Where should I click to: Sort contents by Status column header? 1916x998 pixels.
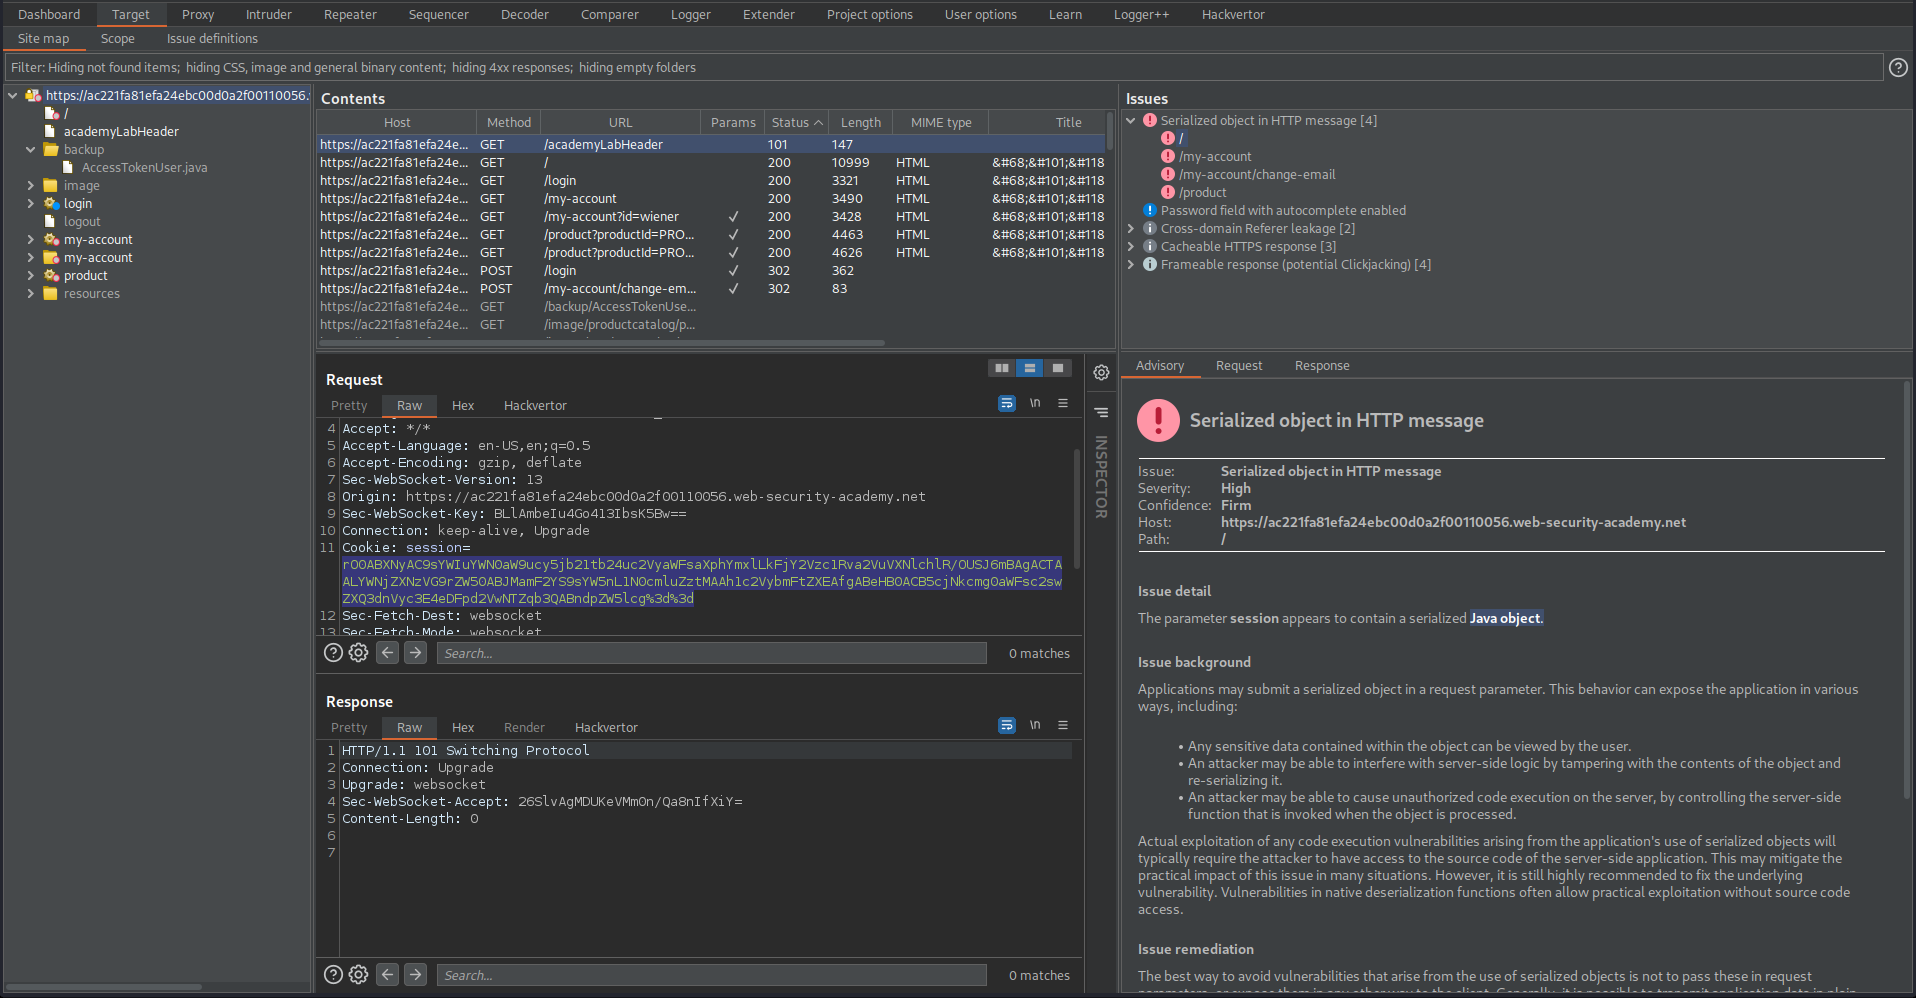point(796,122)
